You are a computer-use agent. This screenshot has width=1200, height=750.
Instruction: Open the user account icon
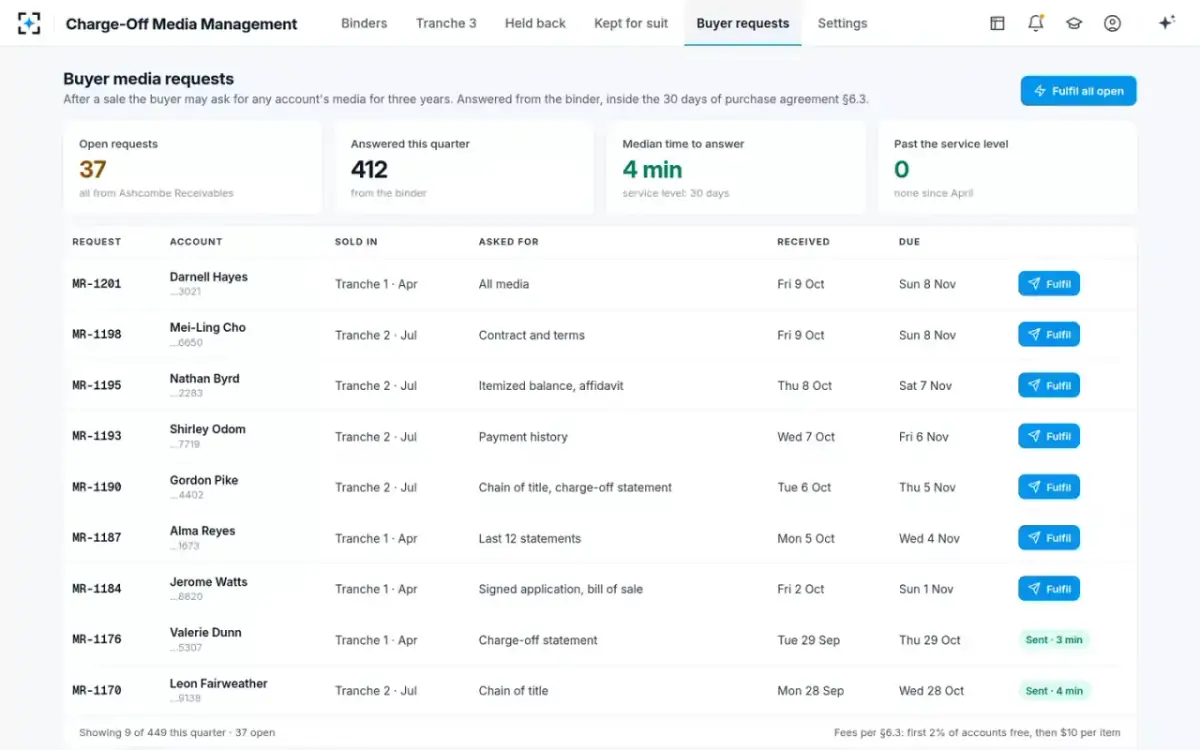pos(1112,23)
